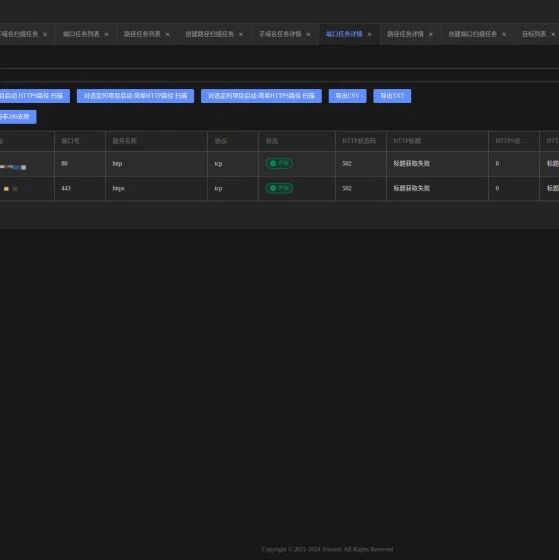Open the 创建路径扫描任务 tab
This screenshot has width=559, height=560.
coord(209,34)
